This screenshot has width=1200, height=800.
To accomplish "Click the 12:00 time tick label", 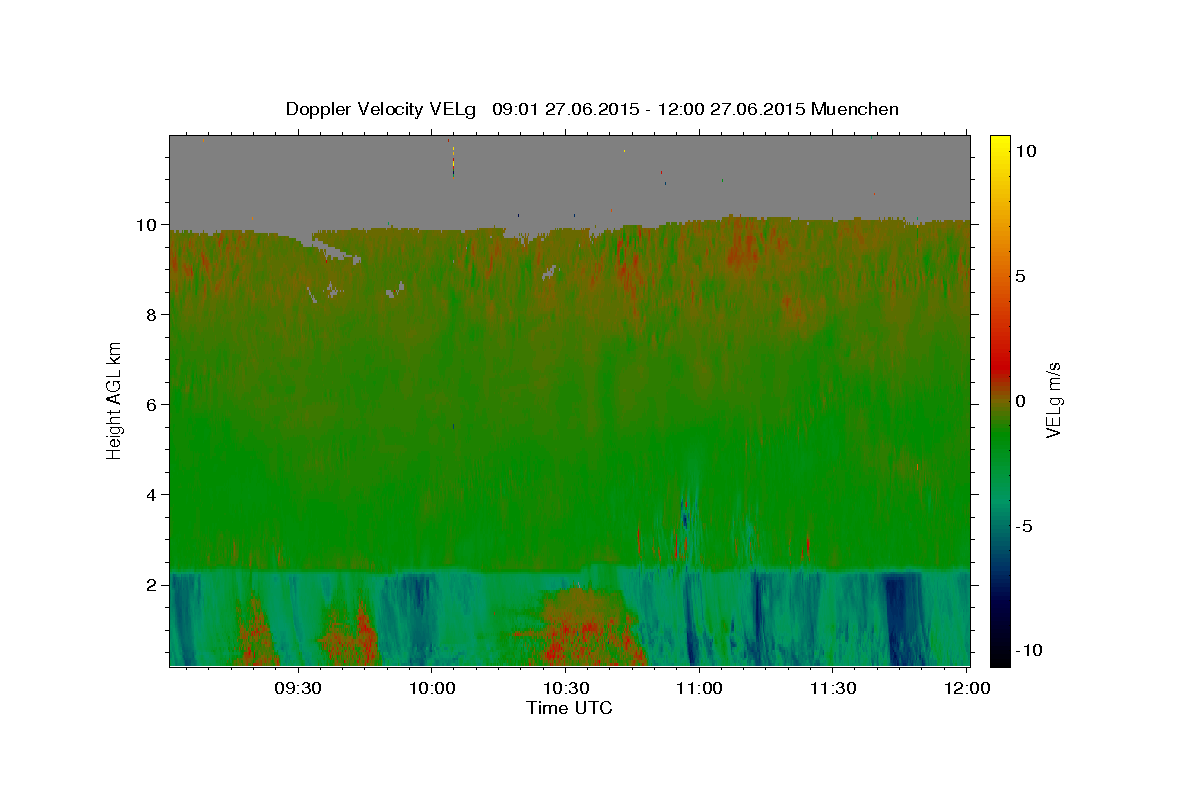I will (x=966, y=688).
